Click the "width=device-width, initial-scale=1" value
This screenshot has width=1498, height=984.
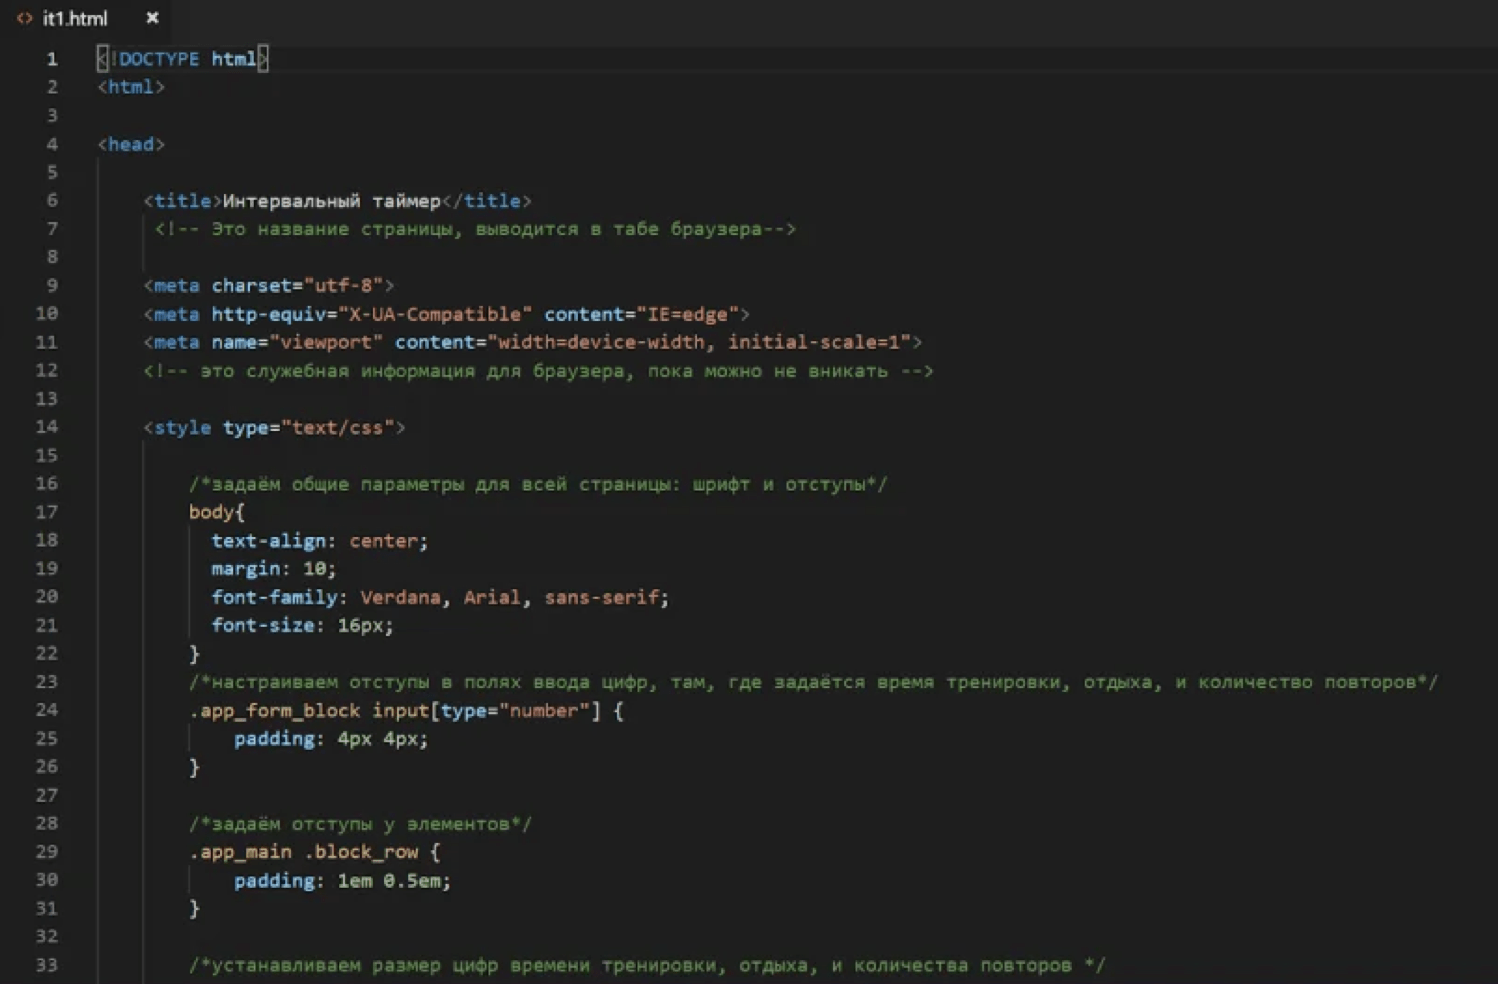(x=699, y=342)
